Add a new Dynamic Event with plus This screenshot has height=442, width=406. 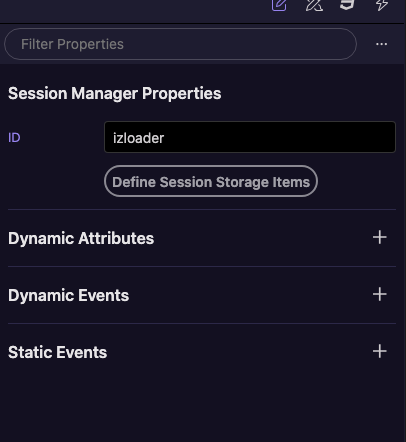click(380, 294)
